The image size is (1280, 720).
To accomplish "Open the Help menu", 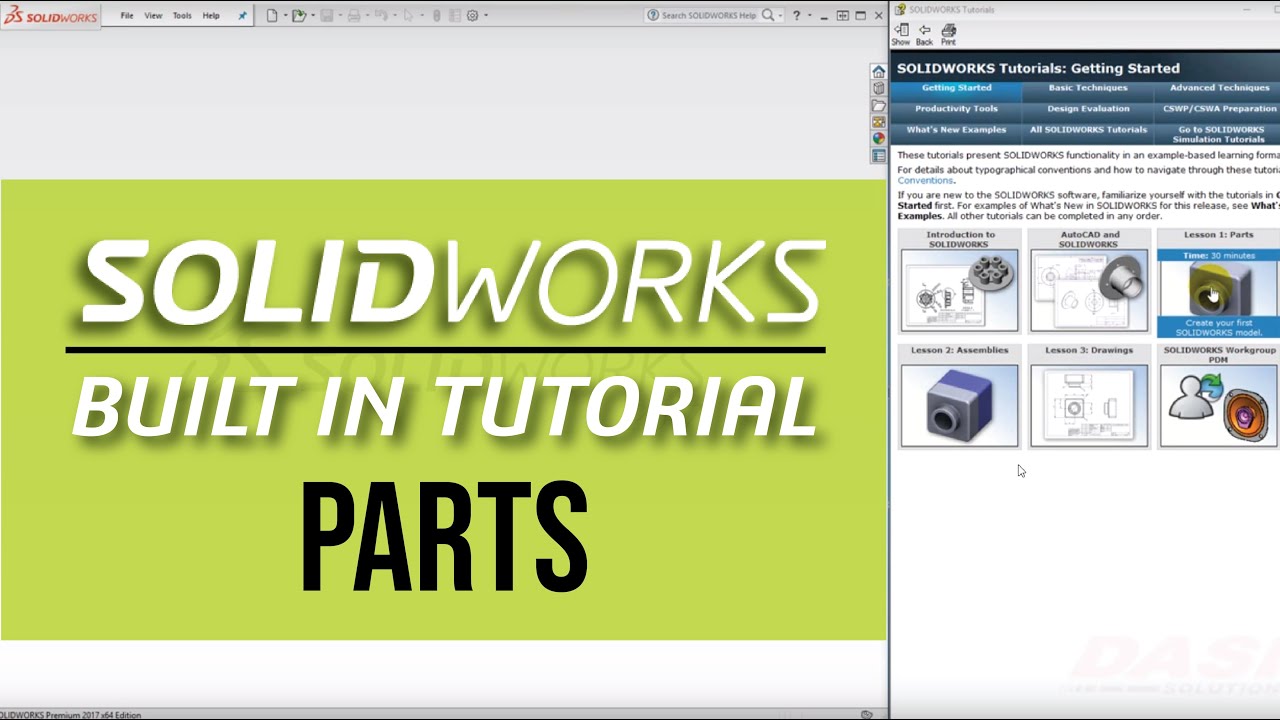I will point(211,16).
